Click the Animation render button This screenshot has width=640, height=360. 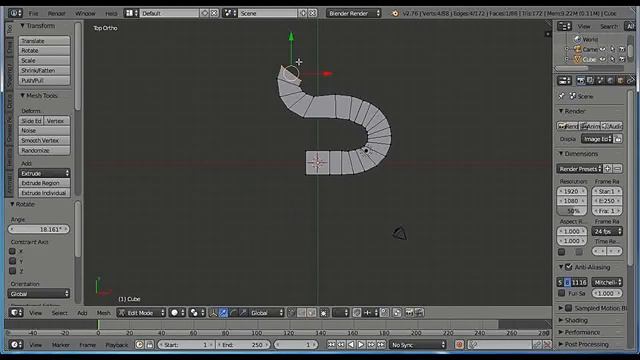[590, 126]
